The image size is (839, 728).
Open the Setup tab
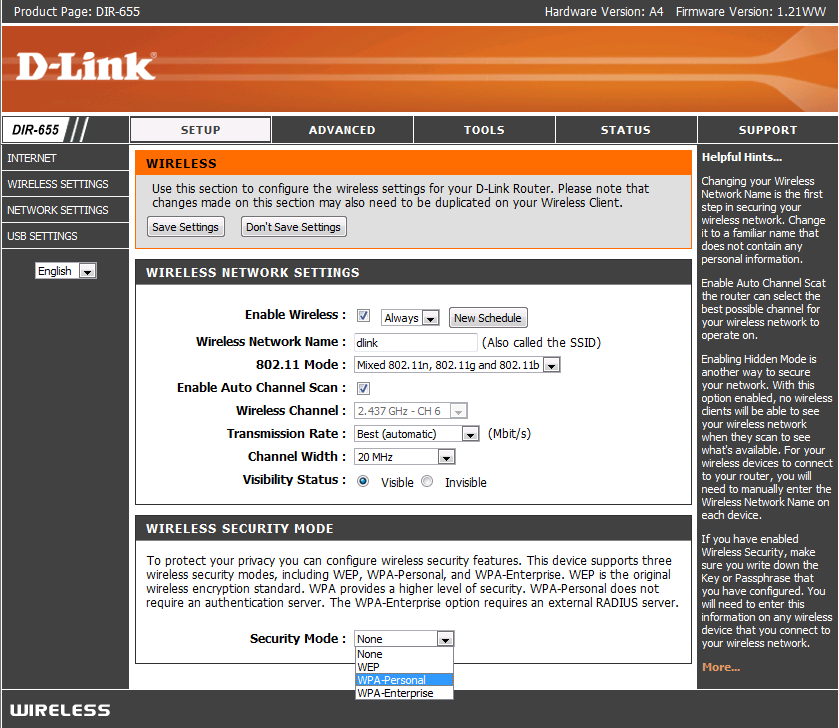coord(201,130)
